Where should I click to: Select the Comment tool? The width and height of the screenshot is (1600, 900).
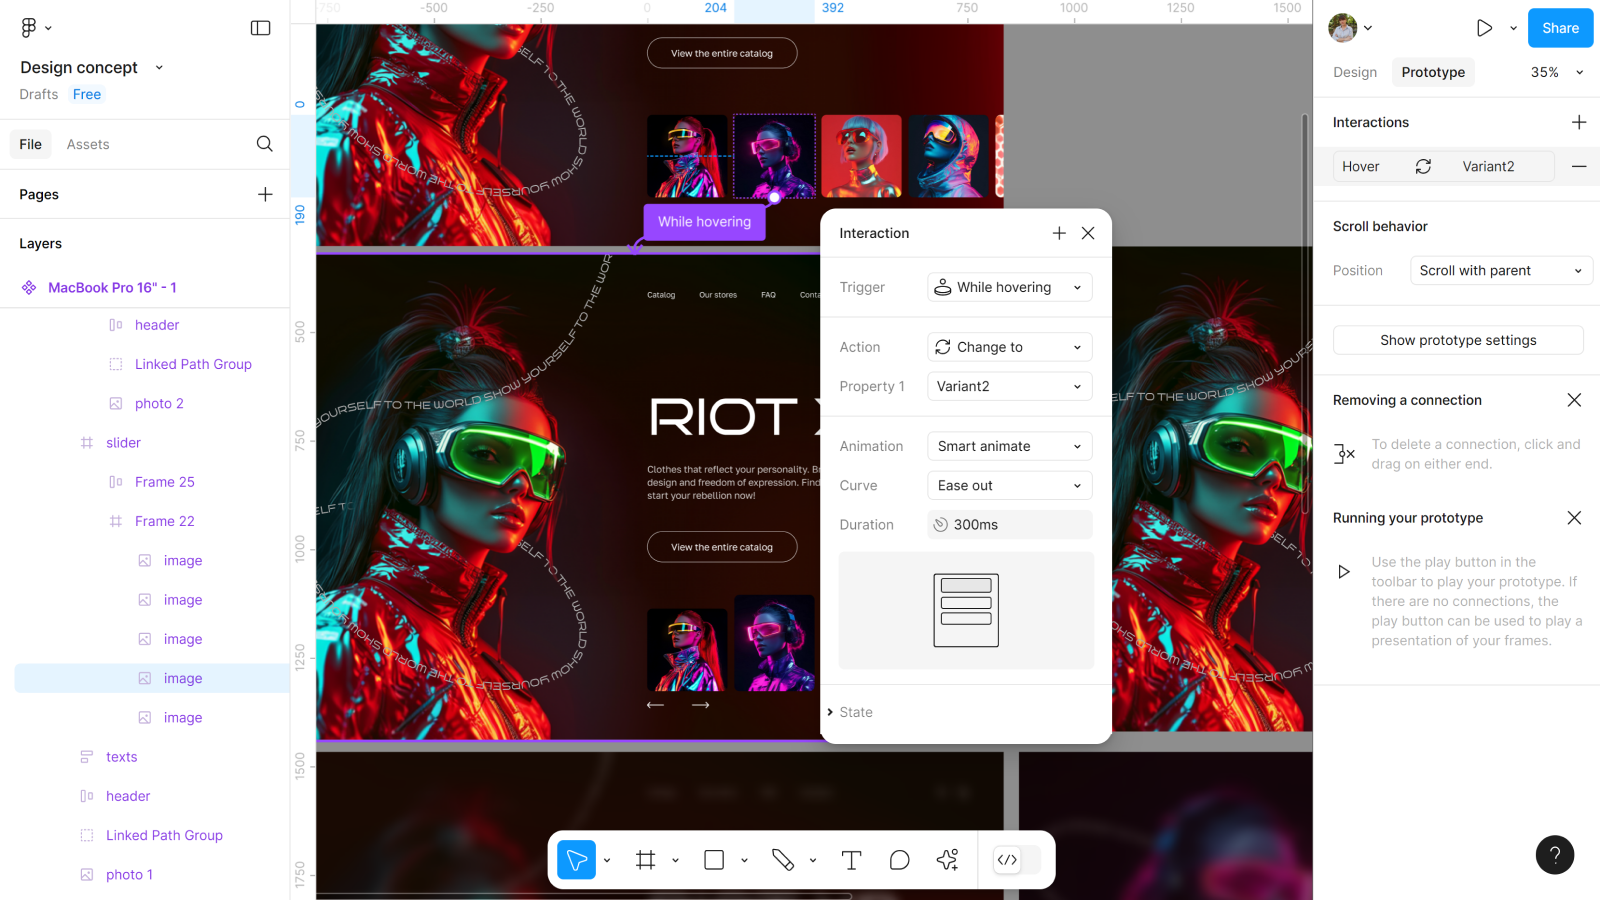899,860
